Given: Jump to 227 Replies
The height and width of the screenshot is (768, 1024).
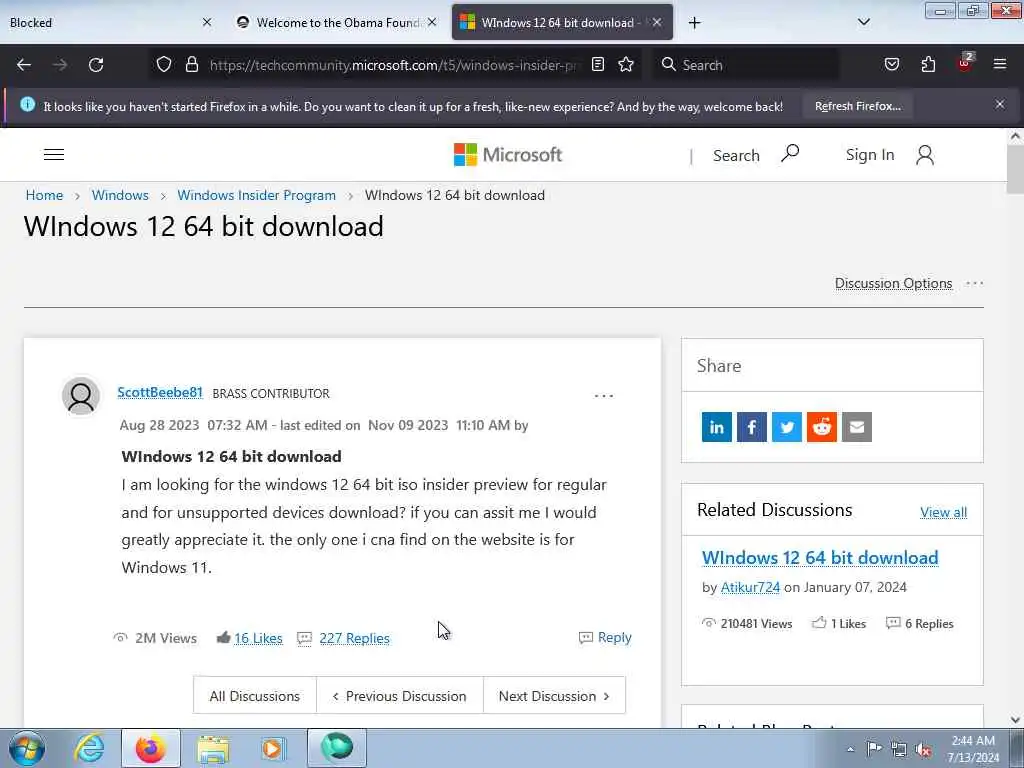Looking at the screenshot, I should (355, 638).
